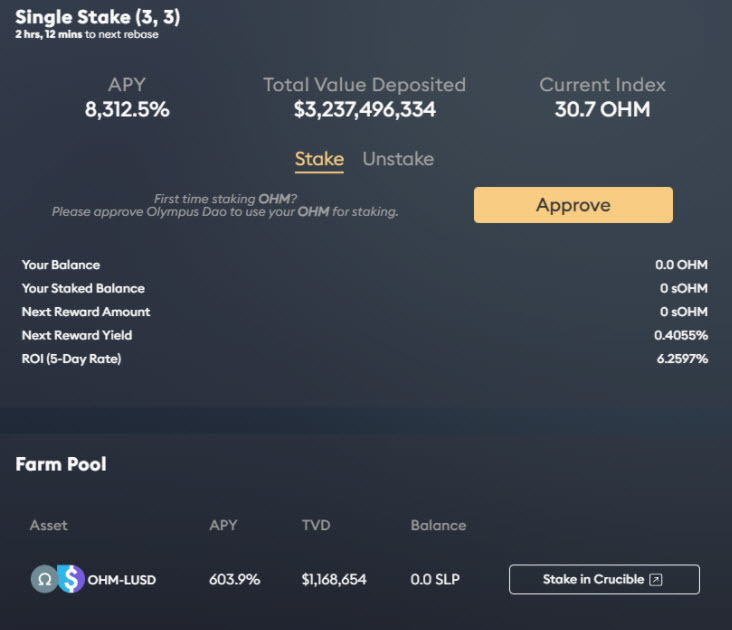Switch to the Unstake tab
732x630 pixels.
pyautogui.click(x=398, y=159)
